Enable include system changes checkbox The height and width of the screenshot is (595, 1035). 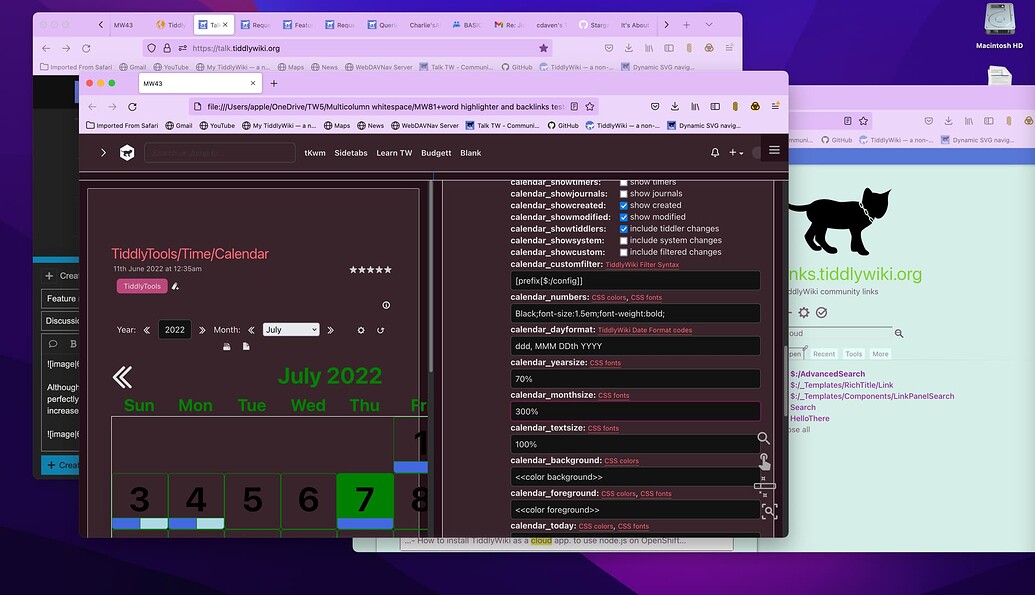tap(623, 240)
